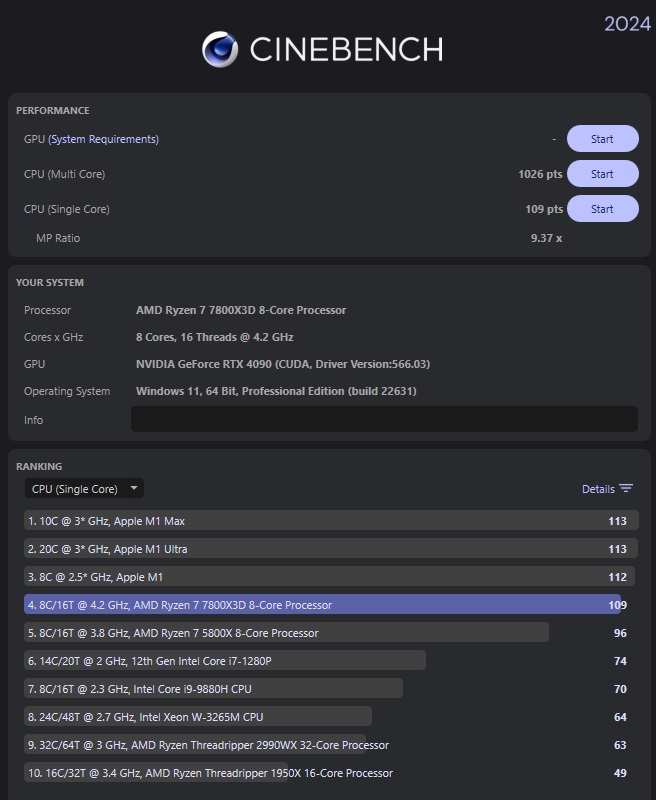
Task: Click the Windows 11 operating system text
Action: point(276,391)
